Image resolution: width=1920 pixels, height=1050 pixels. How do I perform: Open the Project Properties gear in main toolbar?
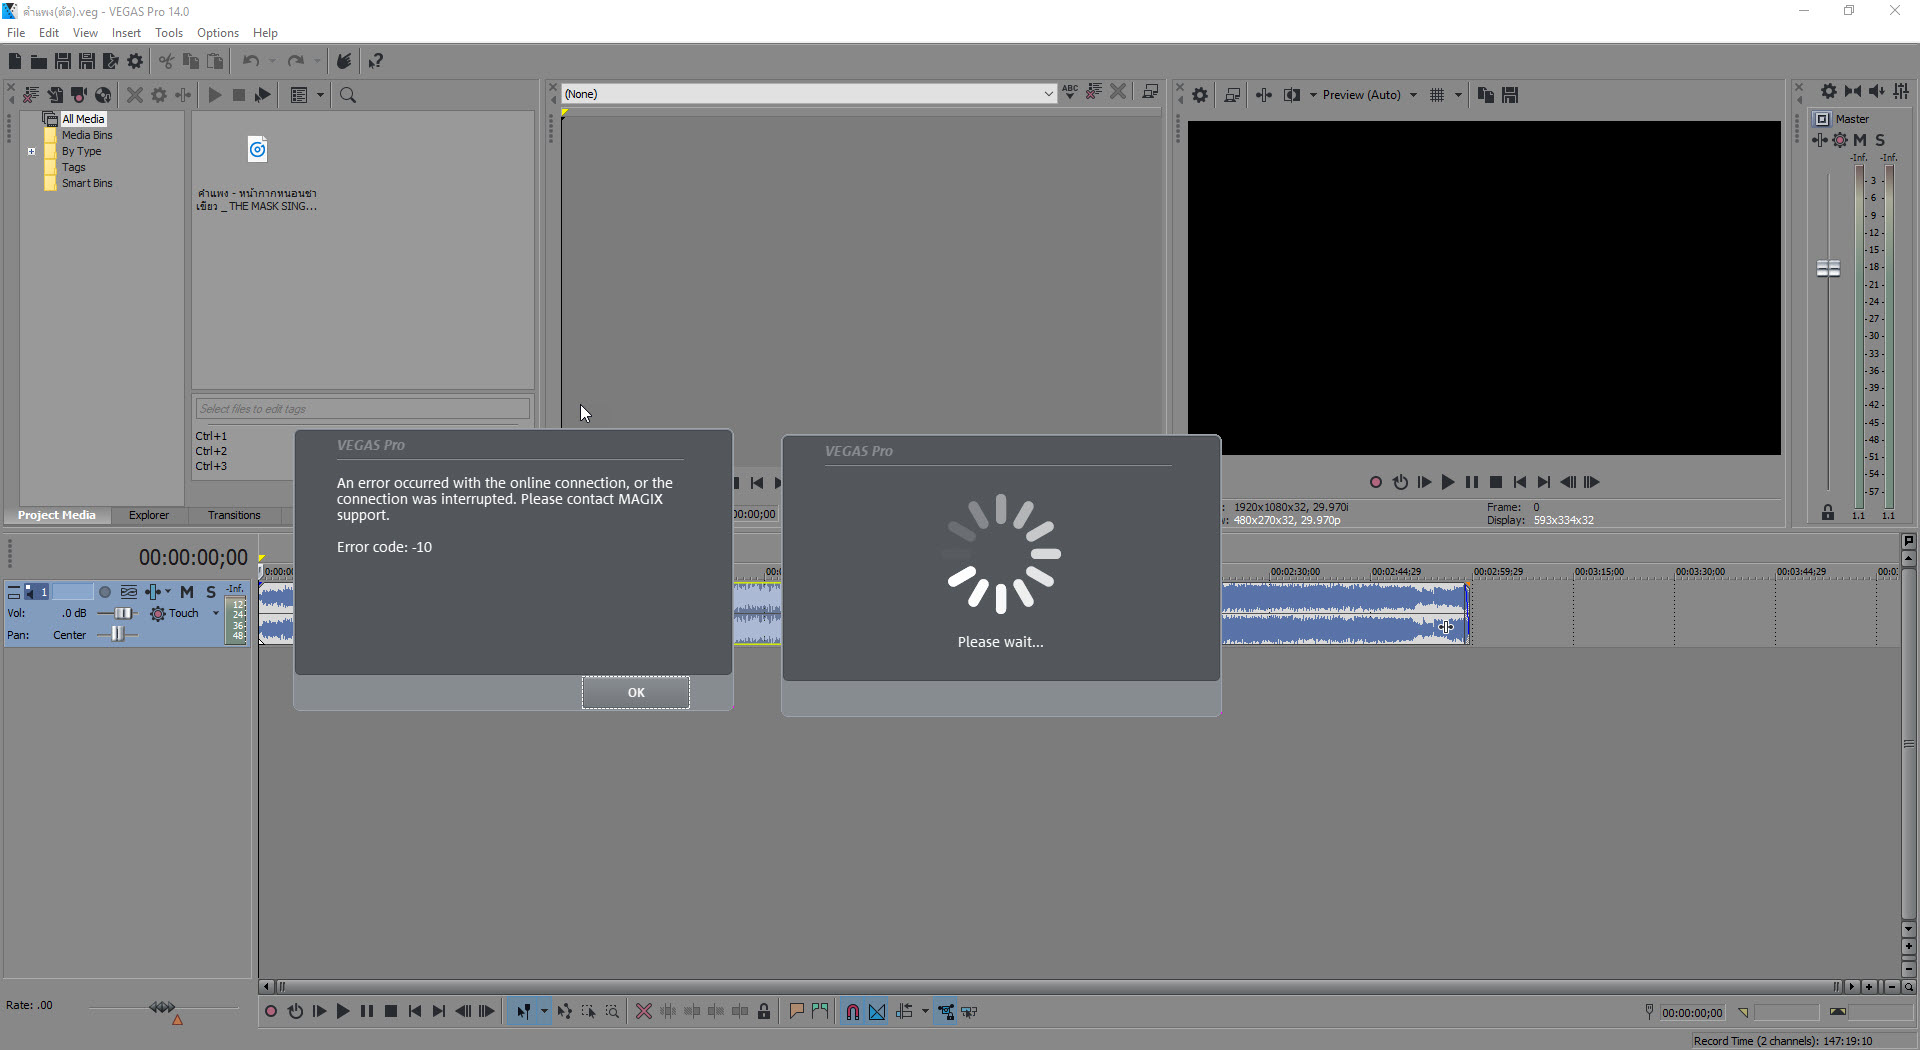tap(135, 61)
